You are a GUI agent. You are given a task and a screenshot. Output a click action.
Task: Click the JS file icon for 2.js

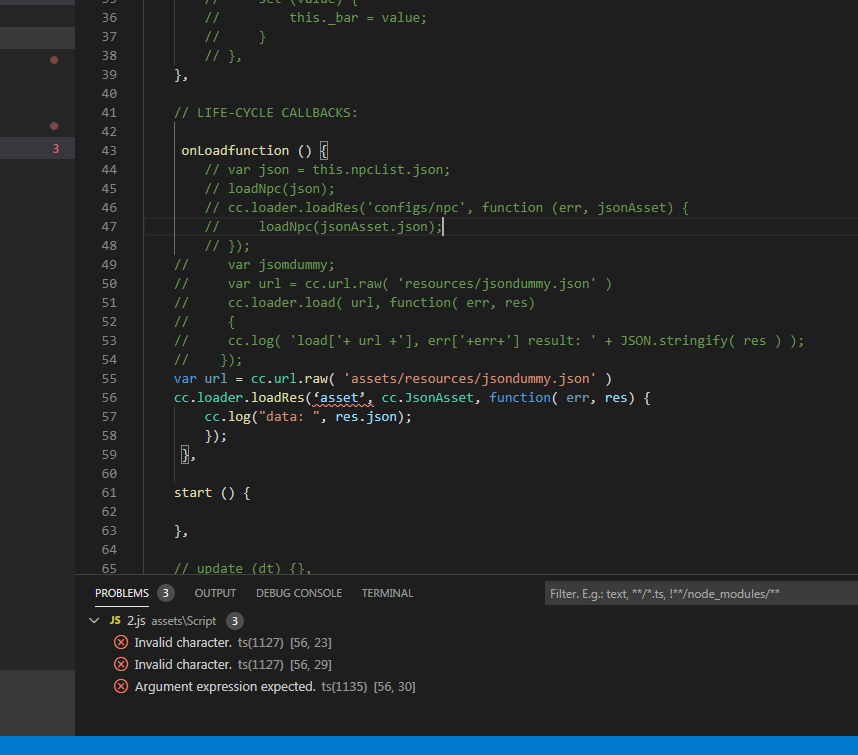coord(115,620)
